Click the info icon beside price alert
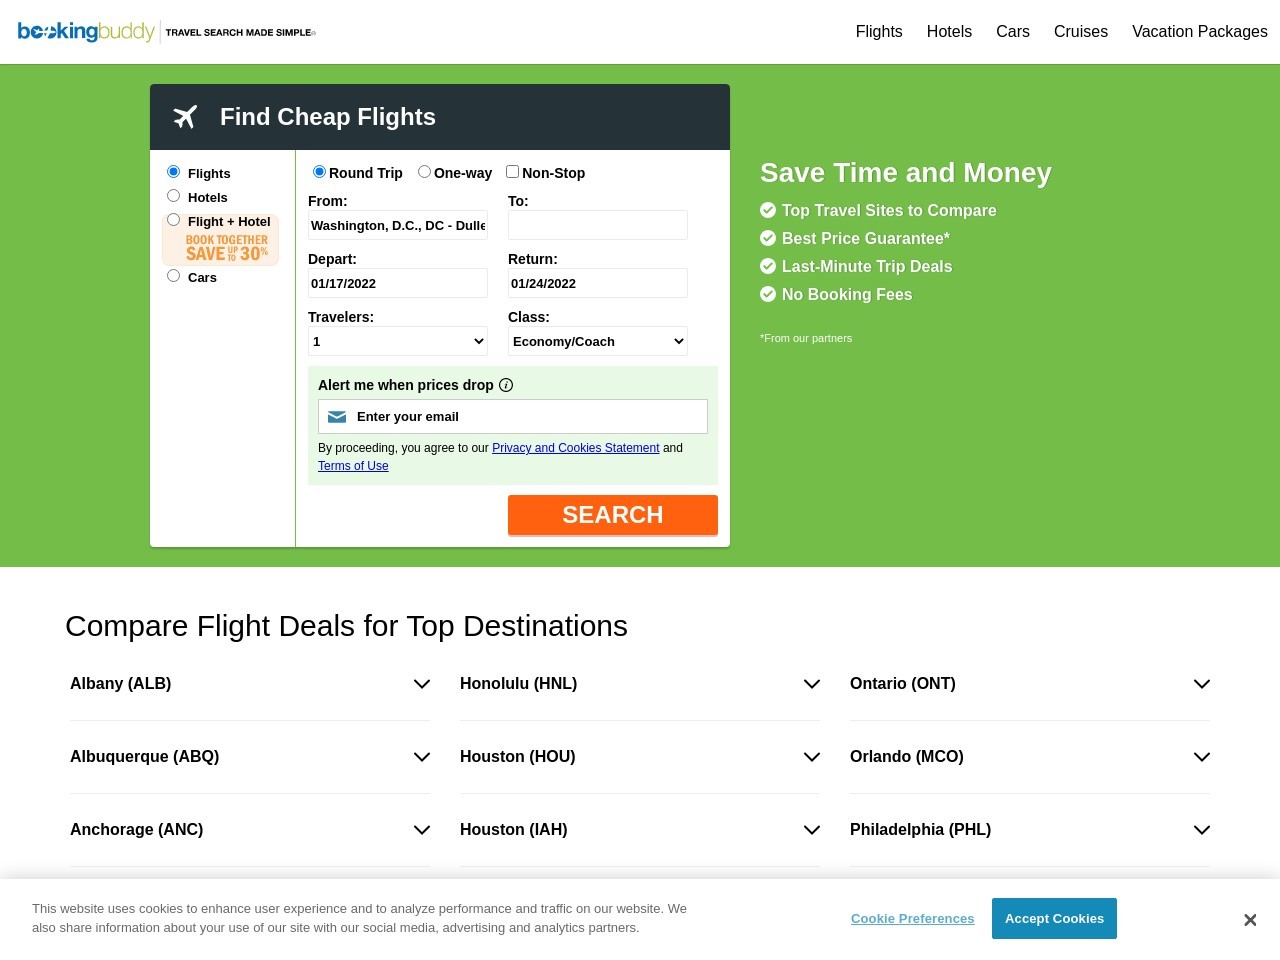Screen dimensions: 1280x960 506,385
